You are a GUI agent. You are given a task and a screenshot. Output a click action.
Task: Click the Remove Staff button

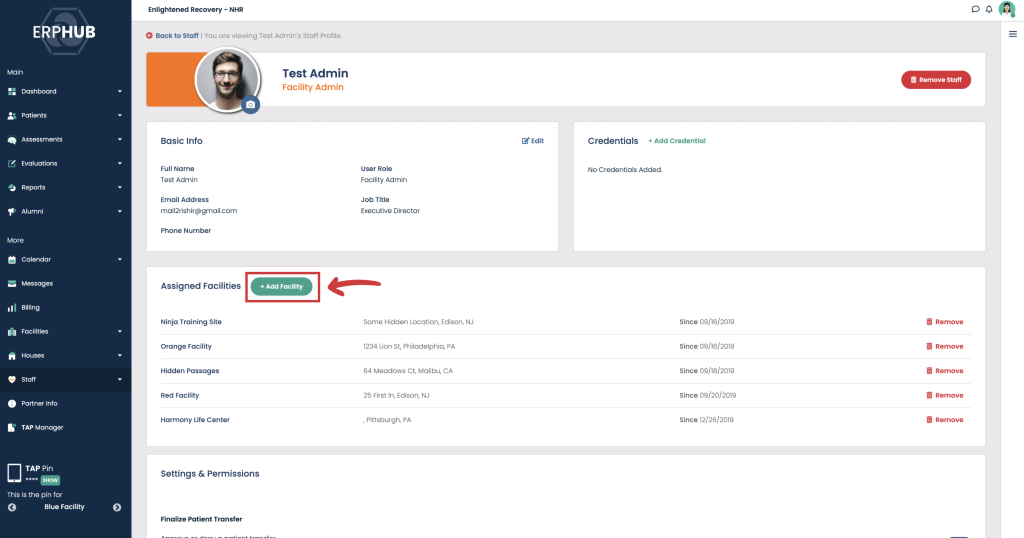point(936,80)
